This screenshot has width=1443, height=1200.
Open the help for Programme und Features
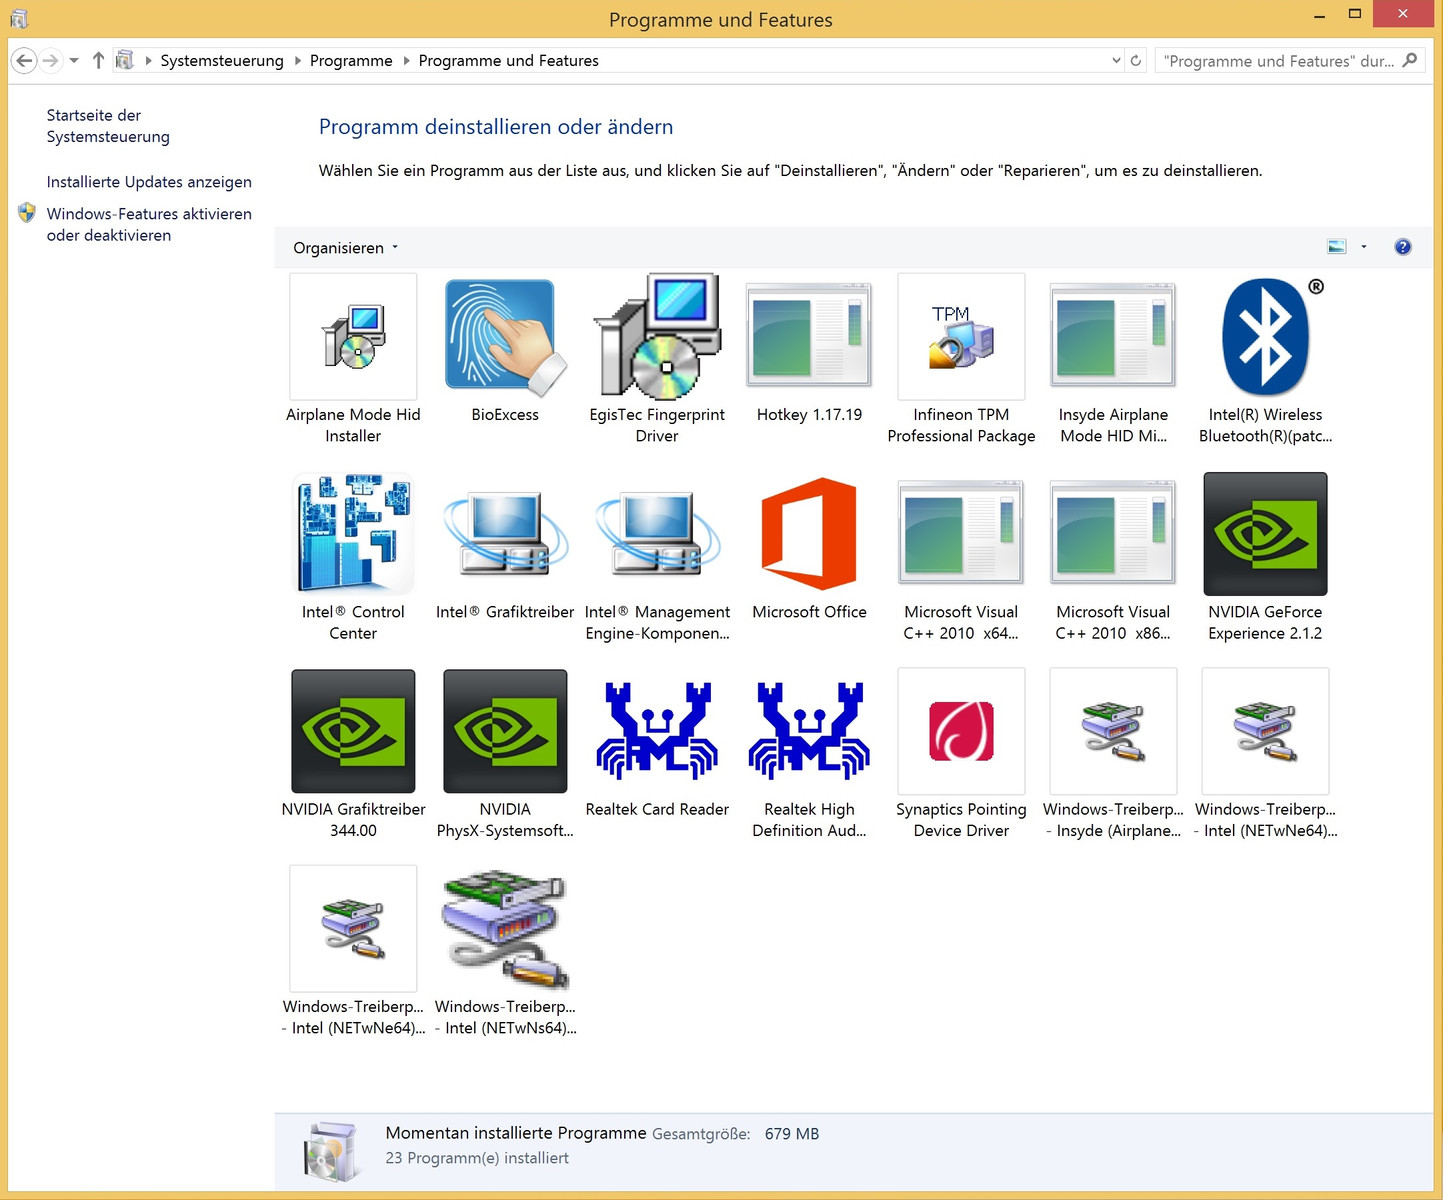point(1403,247)
